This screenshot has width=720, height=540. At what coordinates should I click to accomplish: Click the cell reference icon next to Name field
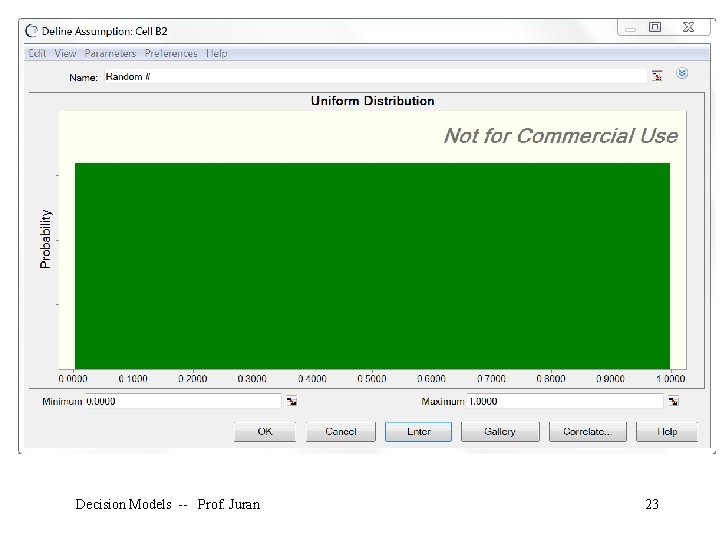pyautogui.click(x=657, y=76)
